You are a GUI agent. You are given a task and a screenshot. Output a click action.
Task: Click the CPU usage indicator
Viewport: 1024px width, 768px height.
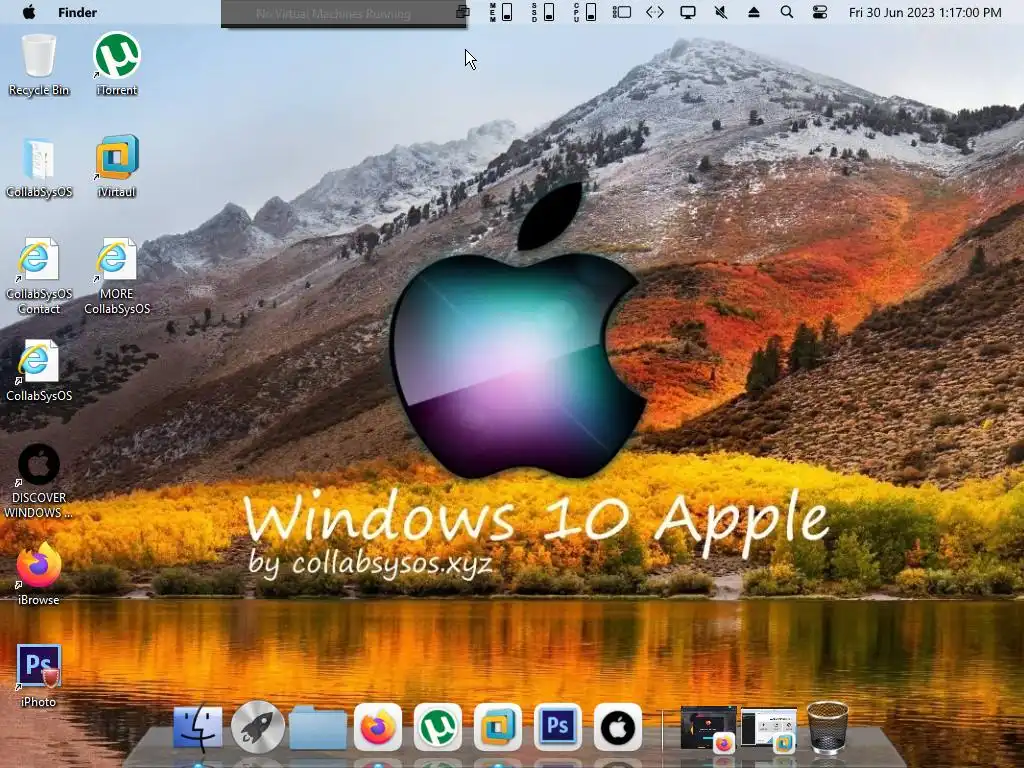tap(584, 12)
